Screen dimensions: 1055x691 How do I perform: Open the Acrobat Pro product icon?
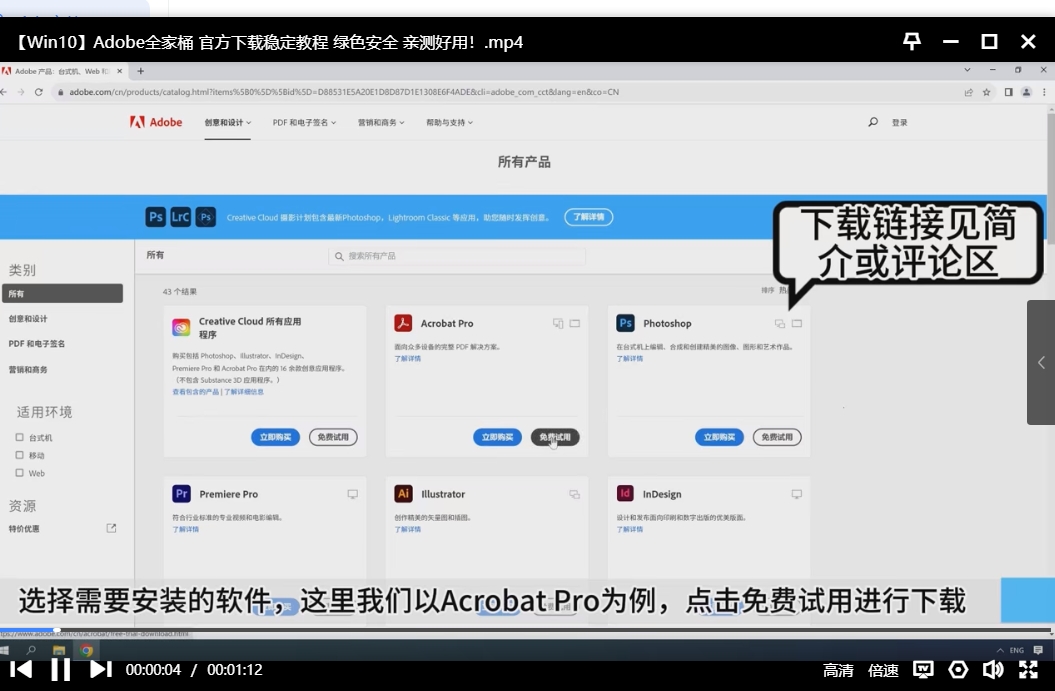[x=404, y=322]
